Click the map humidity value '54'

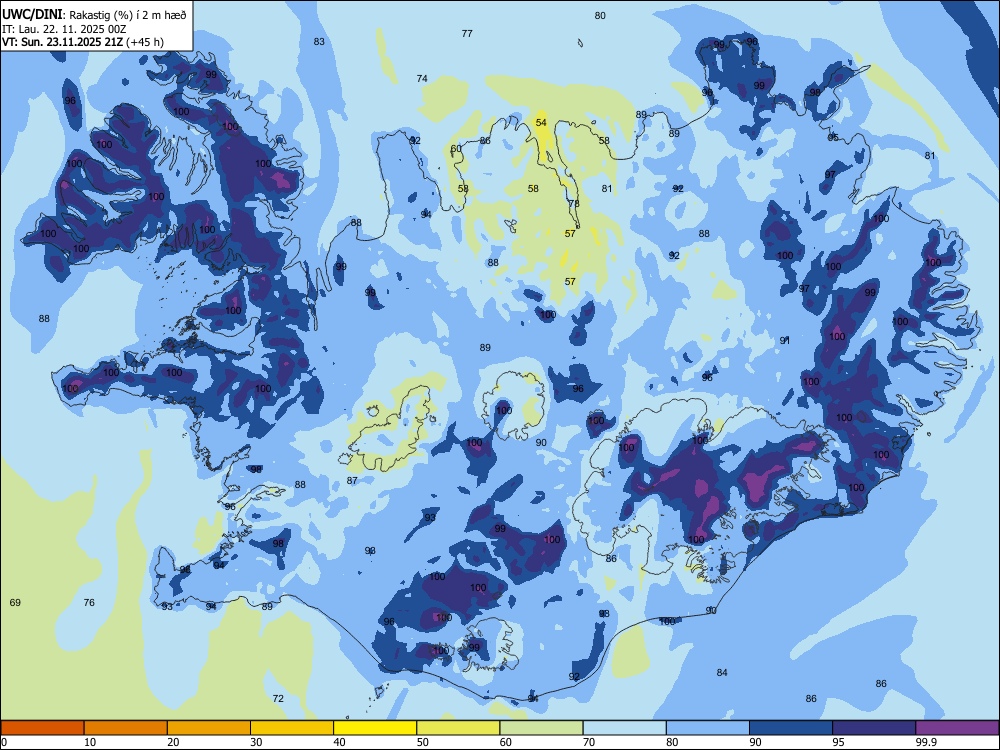(x=541, y=122)
